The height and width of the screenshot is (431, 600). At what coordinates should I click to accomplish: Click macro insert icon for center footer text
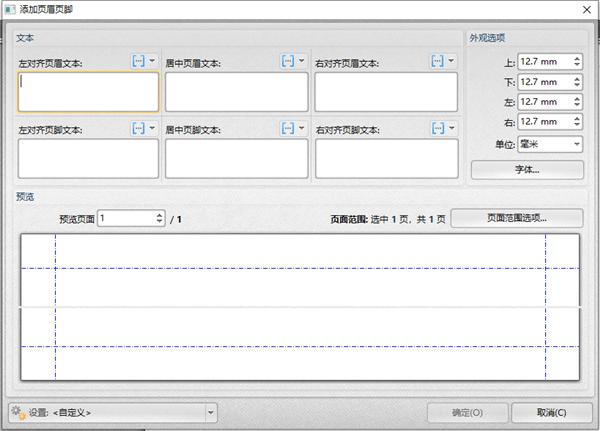(x=288, y=128)
